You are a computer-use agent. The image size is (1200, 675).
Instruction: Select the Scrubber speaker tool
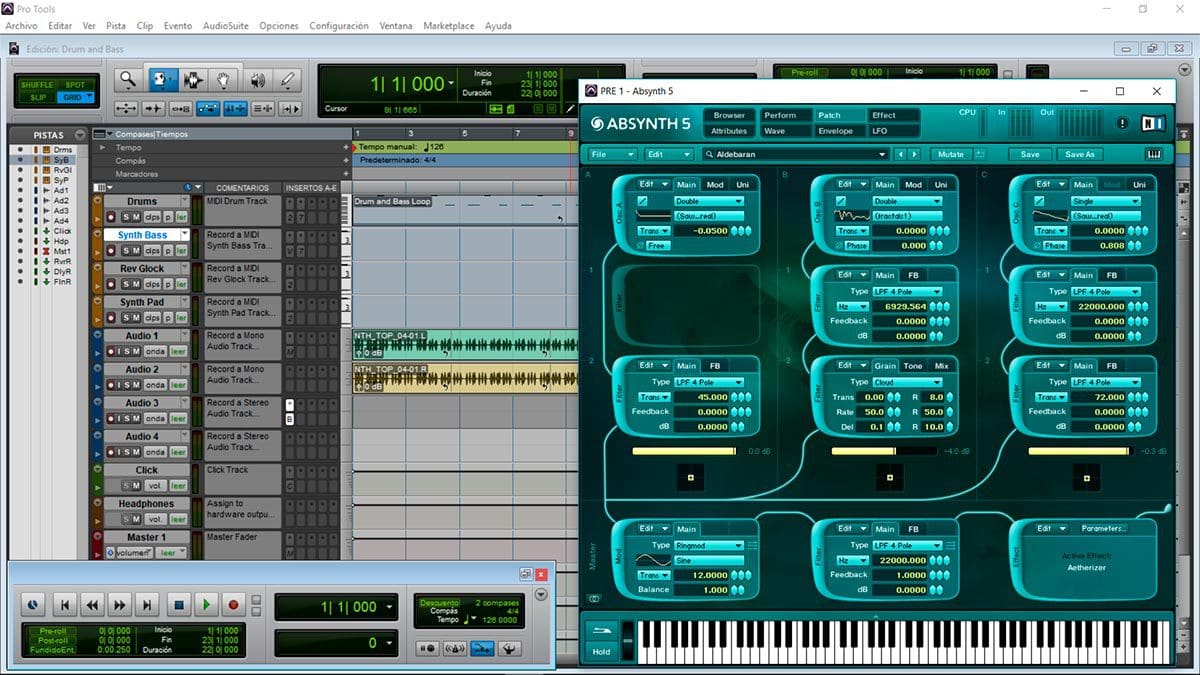click(x=257, y=81)
